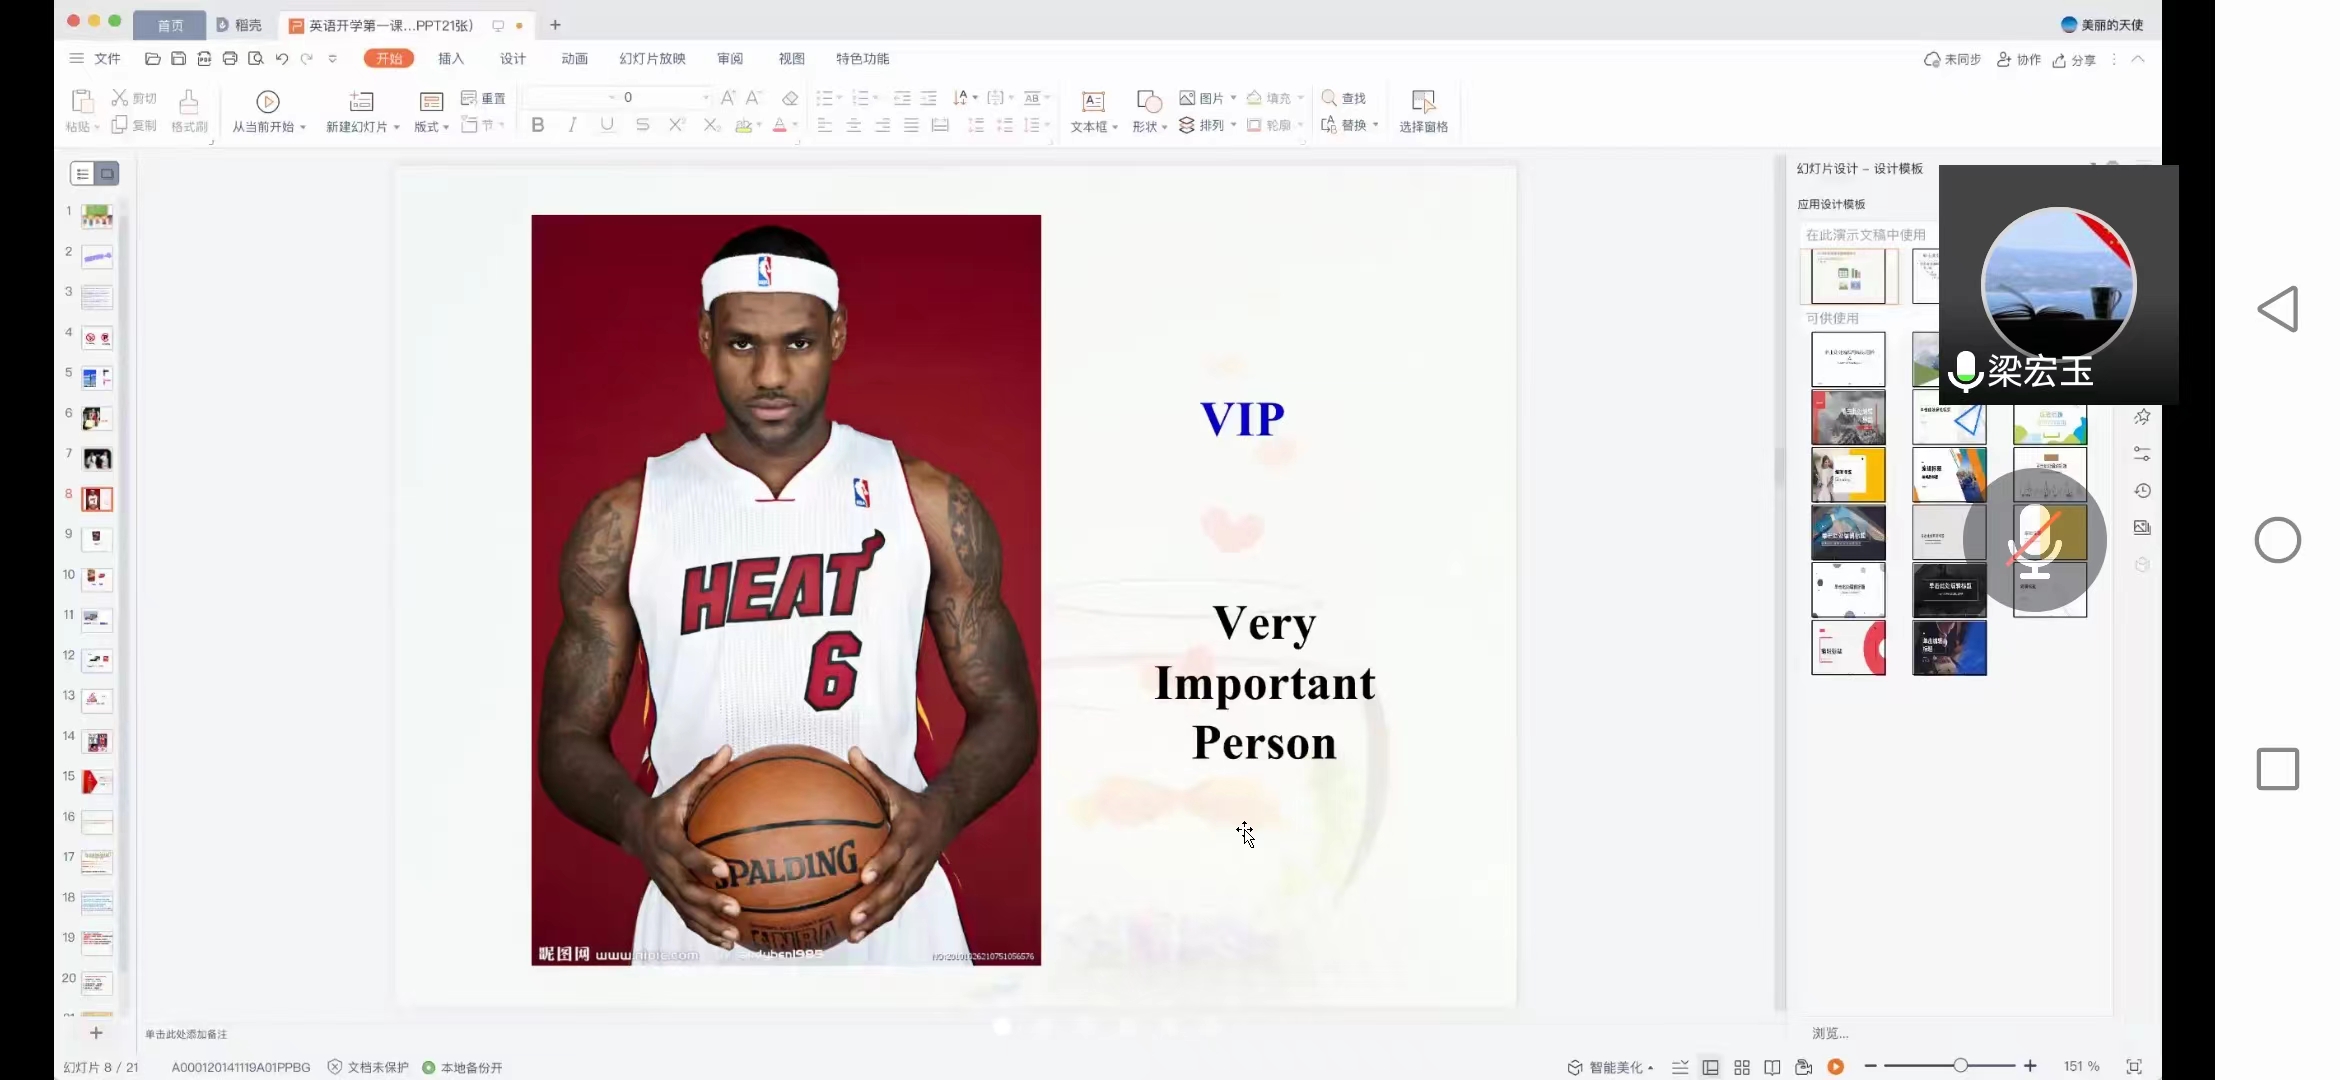This screenshot has height=1080, width=2340.
Task: Open the 设计 ribbon tab
Action: point(513,59)
